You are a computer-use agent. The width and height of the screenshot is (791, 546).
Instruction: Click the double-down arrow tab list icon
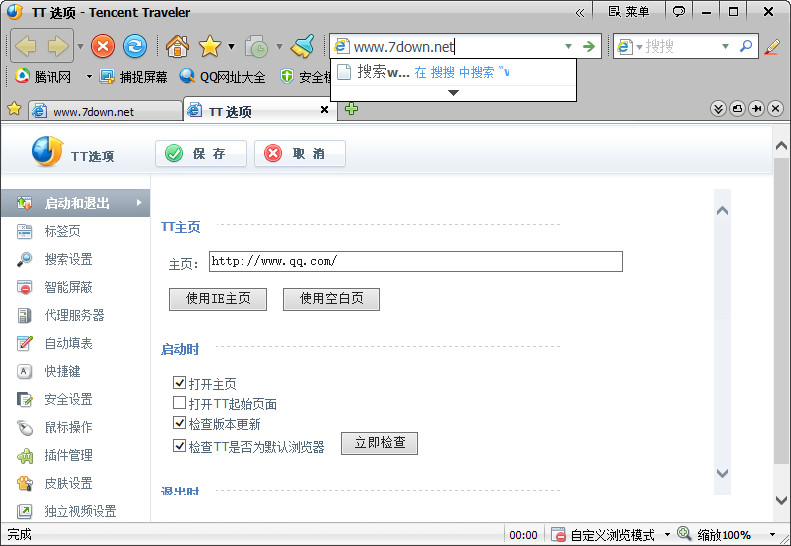(718, 108)
